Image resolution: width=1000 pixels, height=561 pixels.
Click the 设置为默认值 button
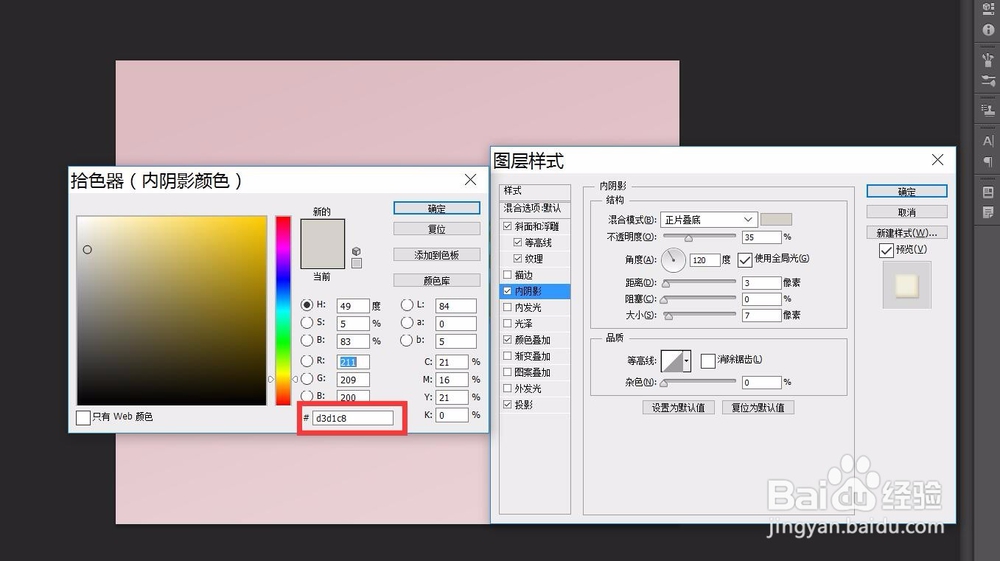pos(678,407)
